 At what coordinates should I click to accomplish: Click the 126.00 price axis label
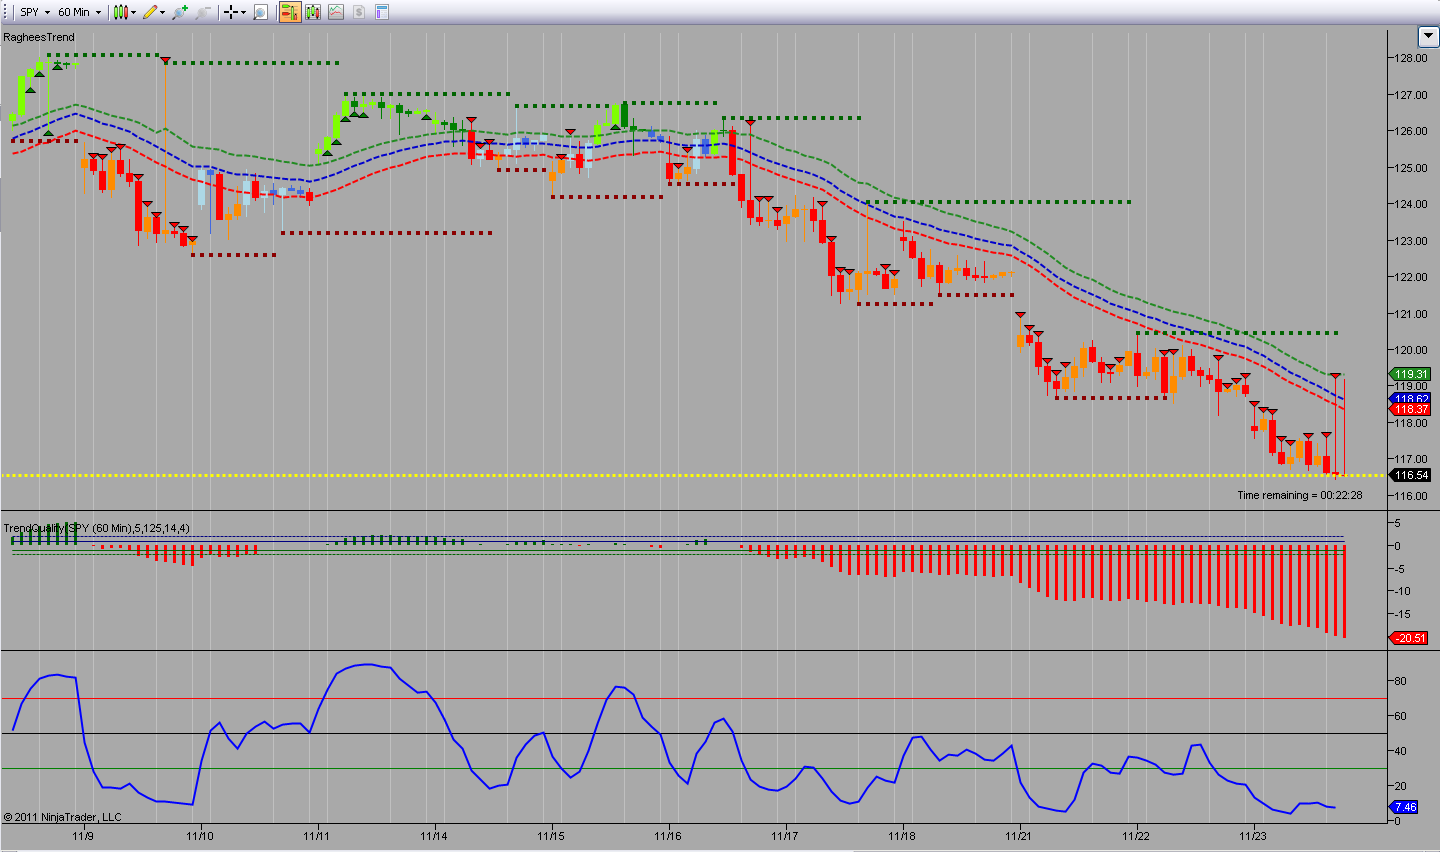tap(1411, 131)
